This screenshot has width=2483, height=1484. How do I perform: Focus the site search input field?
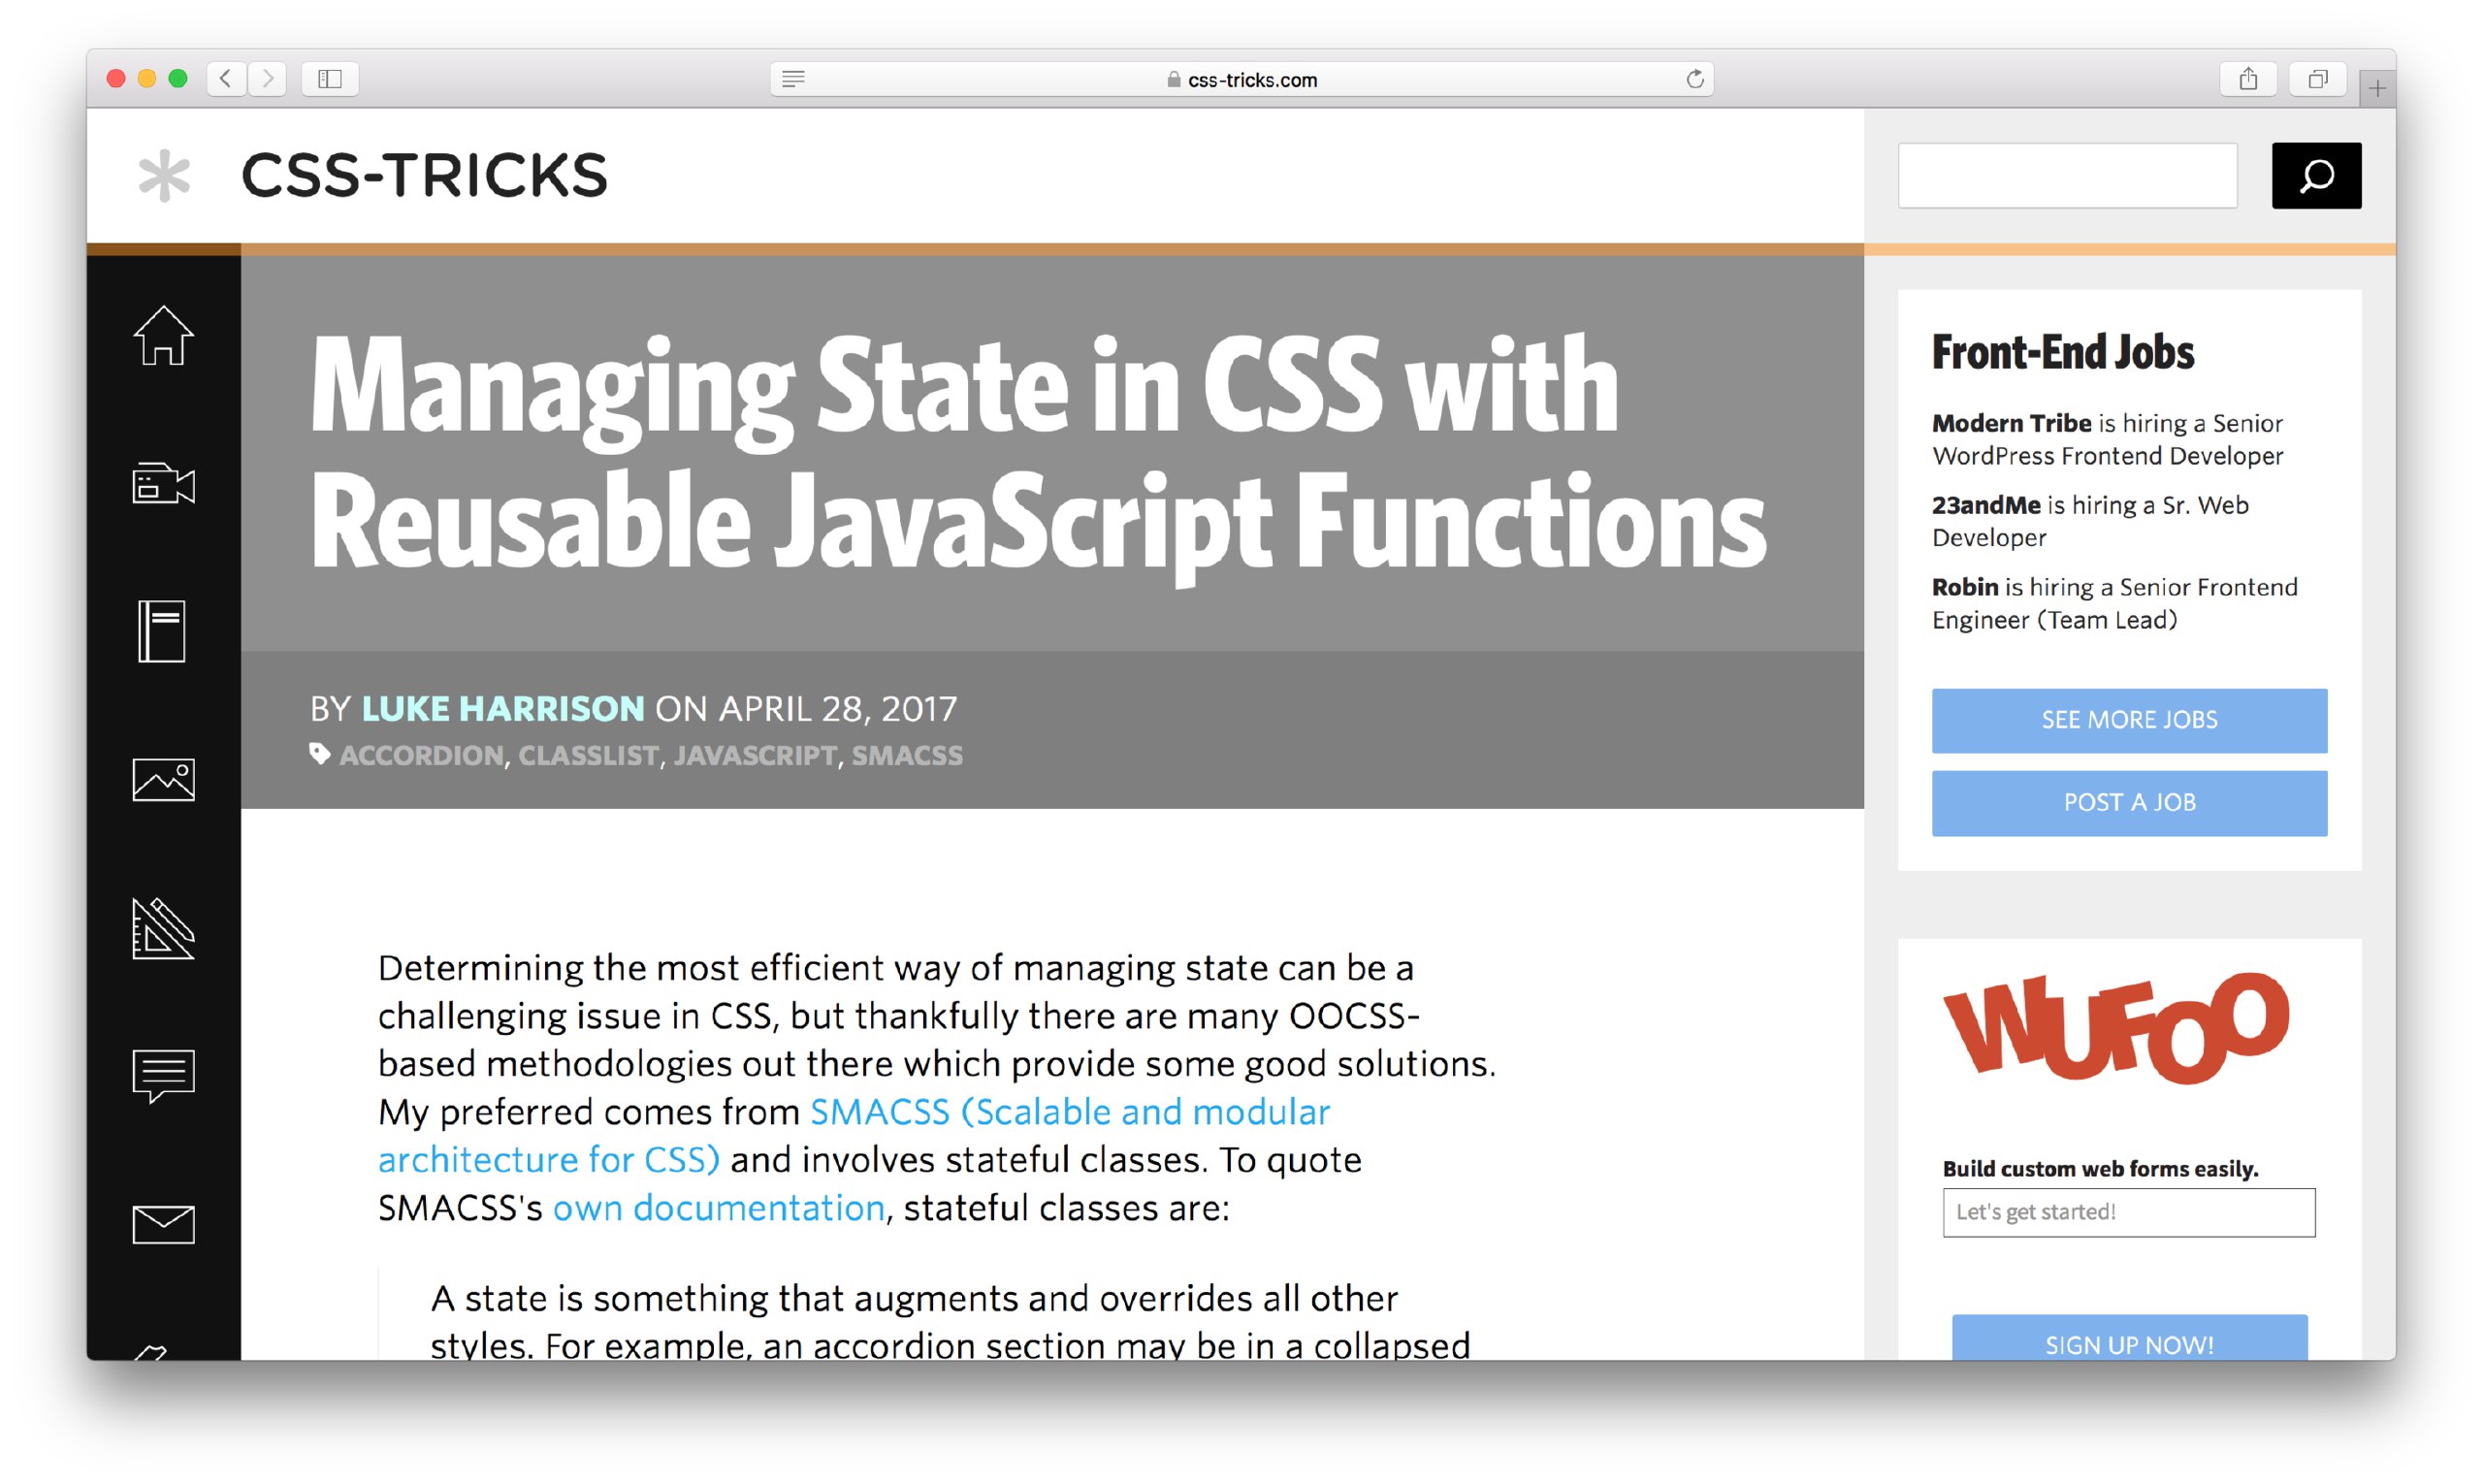click(2068, 176)
